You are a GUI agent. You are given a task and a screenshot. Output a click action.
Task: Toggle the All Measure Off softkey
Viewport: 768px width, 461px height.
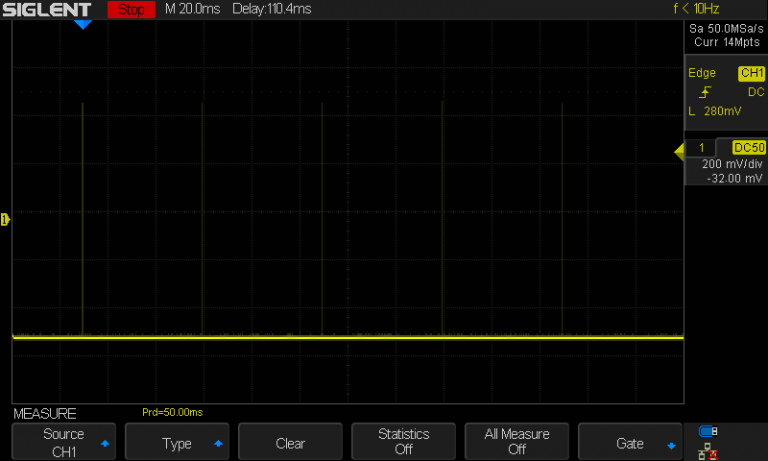517,442
